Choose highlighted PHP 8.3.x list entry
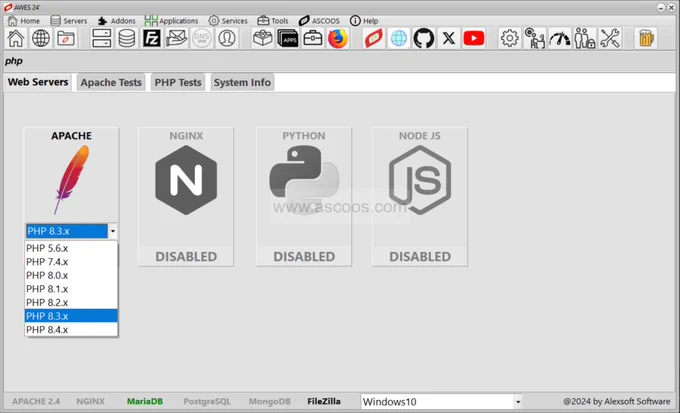The width and height of the screenshot is (680, 413). tap(71, 316)
